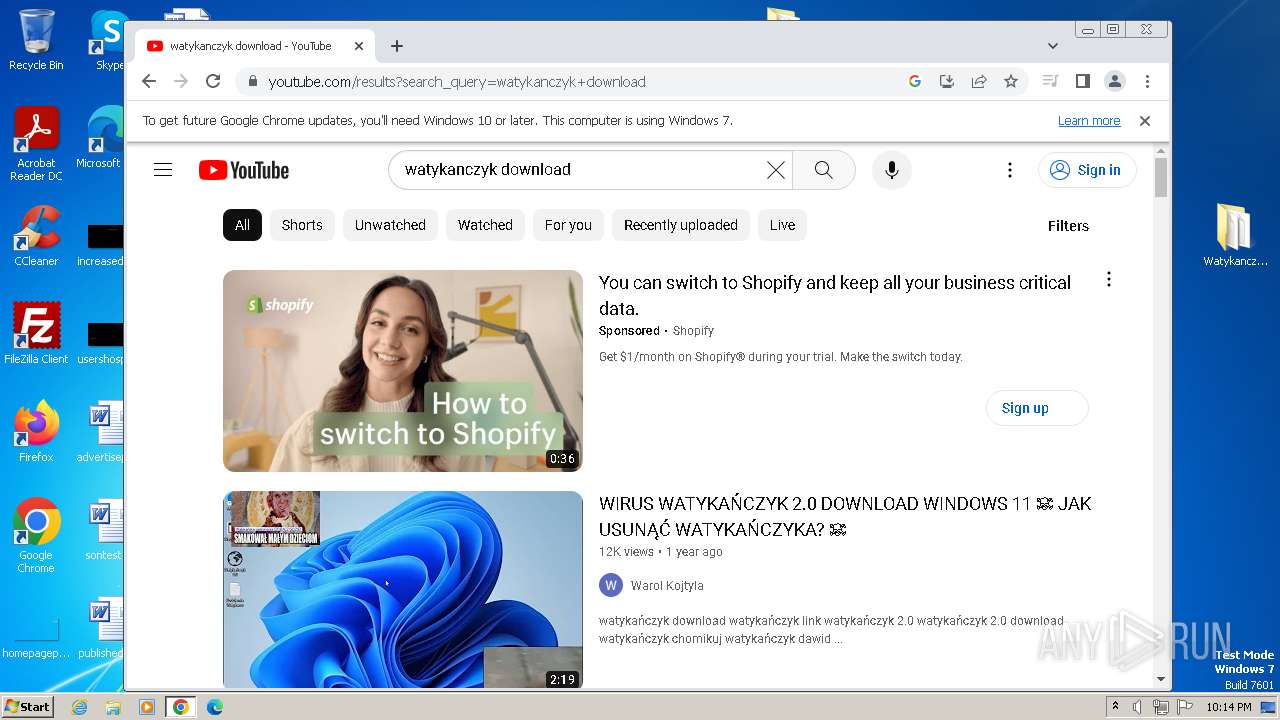Select the Google Chrome desktop icon

[x=36, y=535]
